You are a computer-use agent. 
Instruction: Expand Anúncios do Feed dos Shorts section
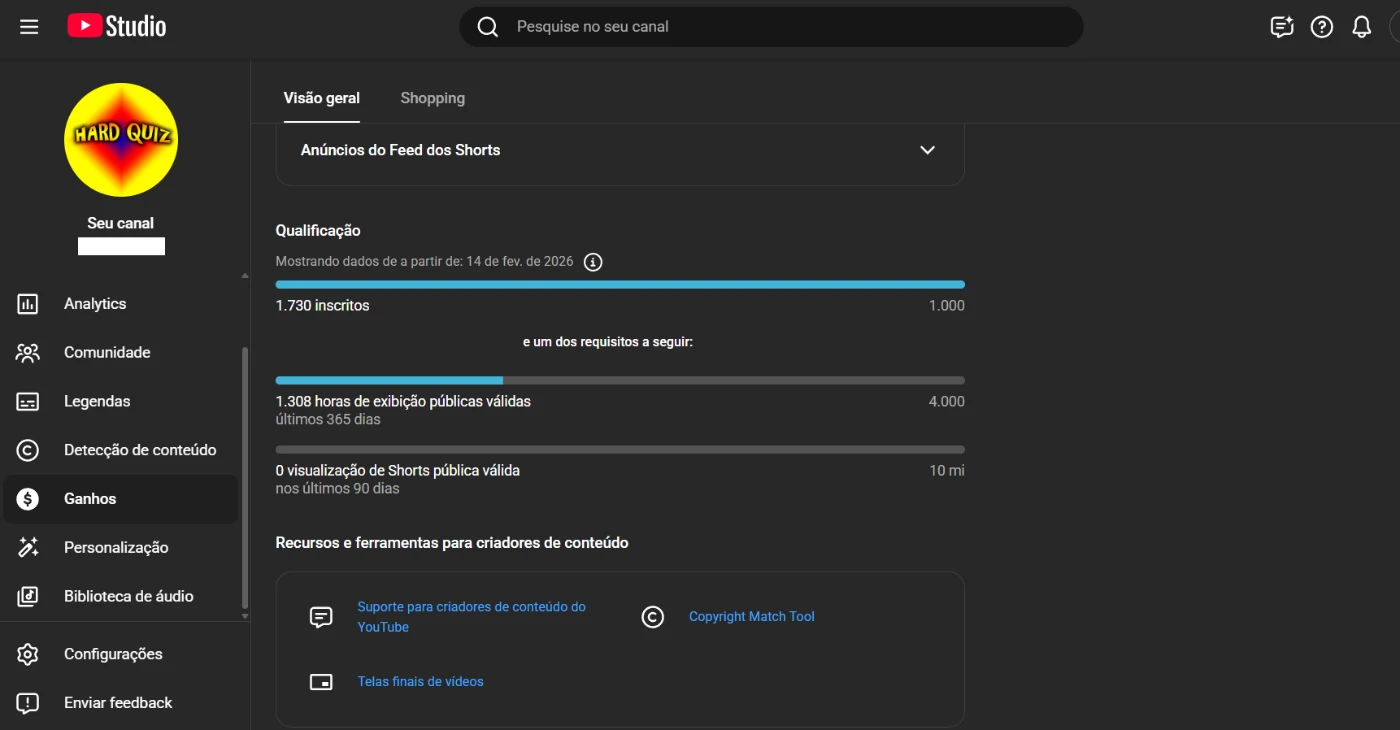click(x=927, y=150)
